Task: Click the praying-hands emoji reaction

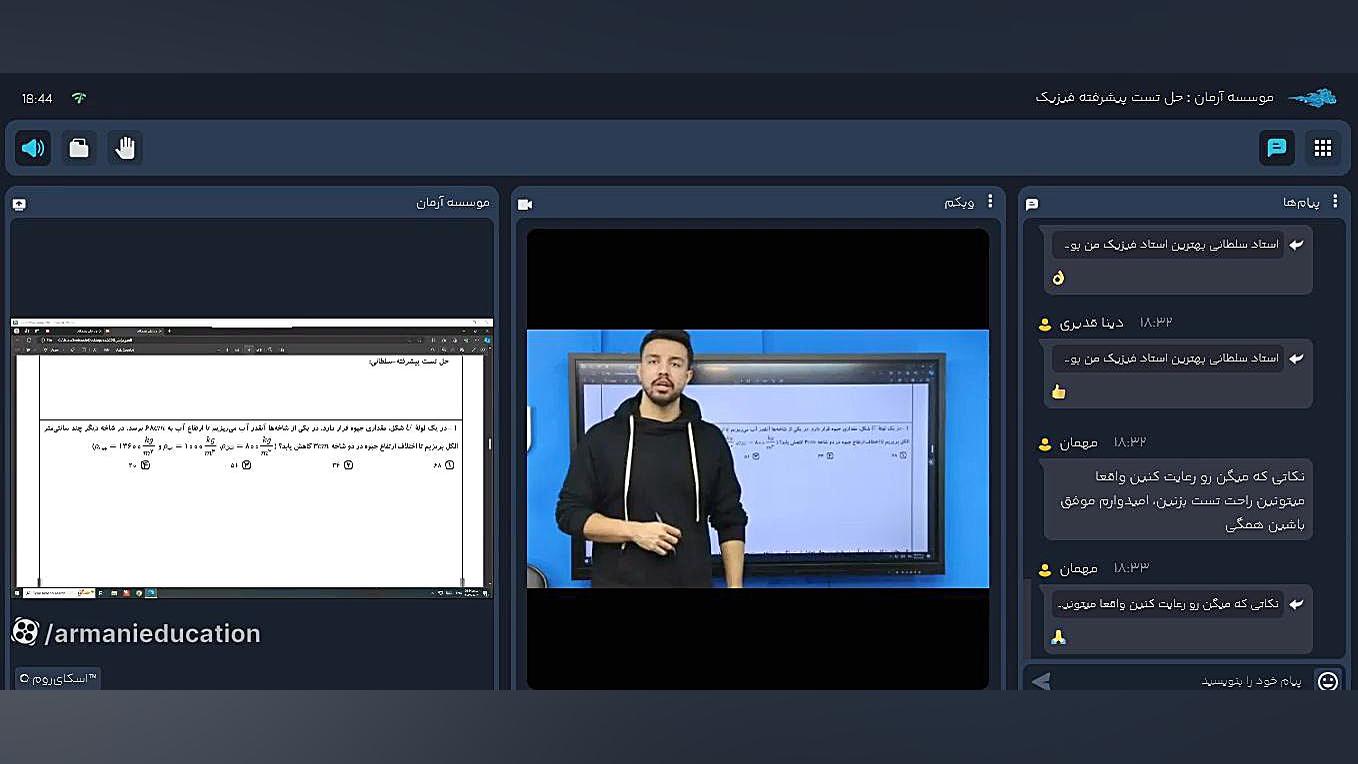Action: (x=1059, y=637)
